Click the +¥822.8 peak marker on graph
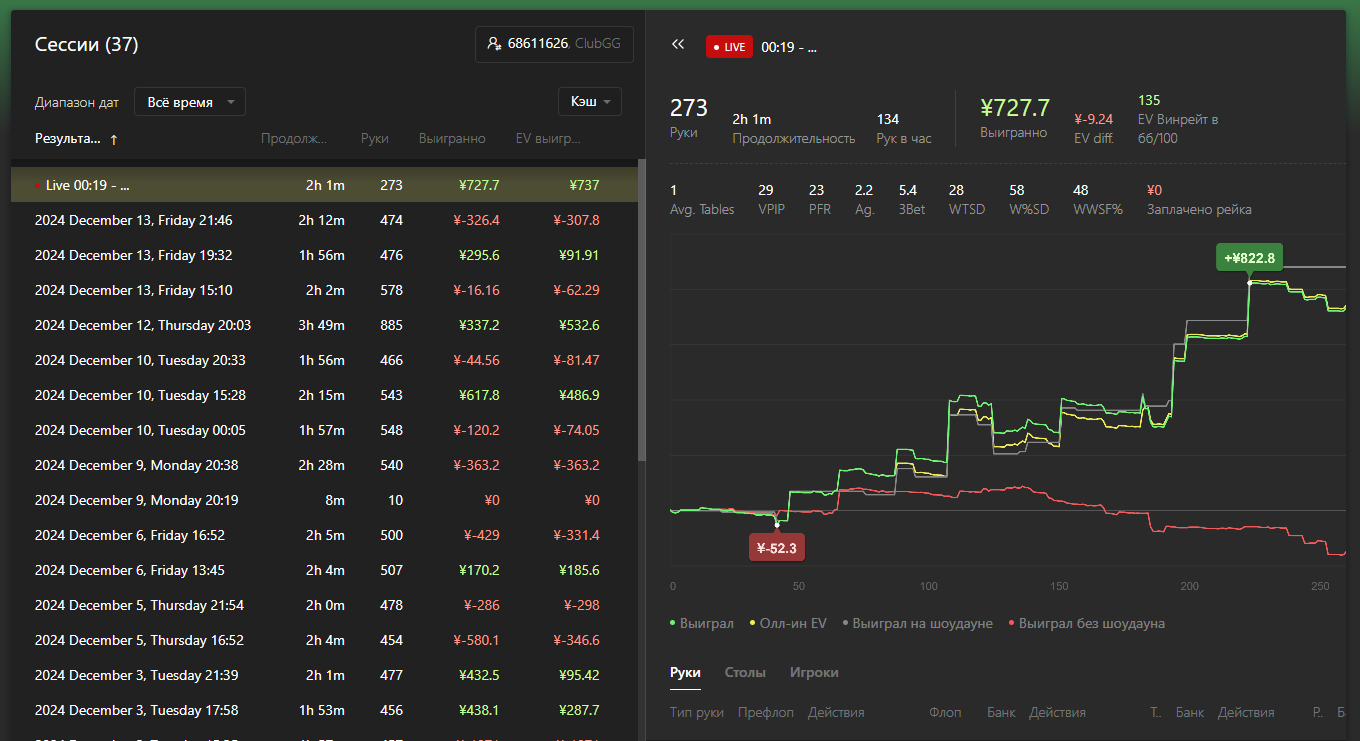Viewport: 1360px width, 741px height. click(x=1249, y=258)
